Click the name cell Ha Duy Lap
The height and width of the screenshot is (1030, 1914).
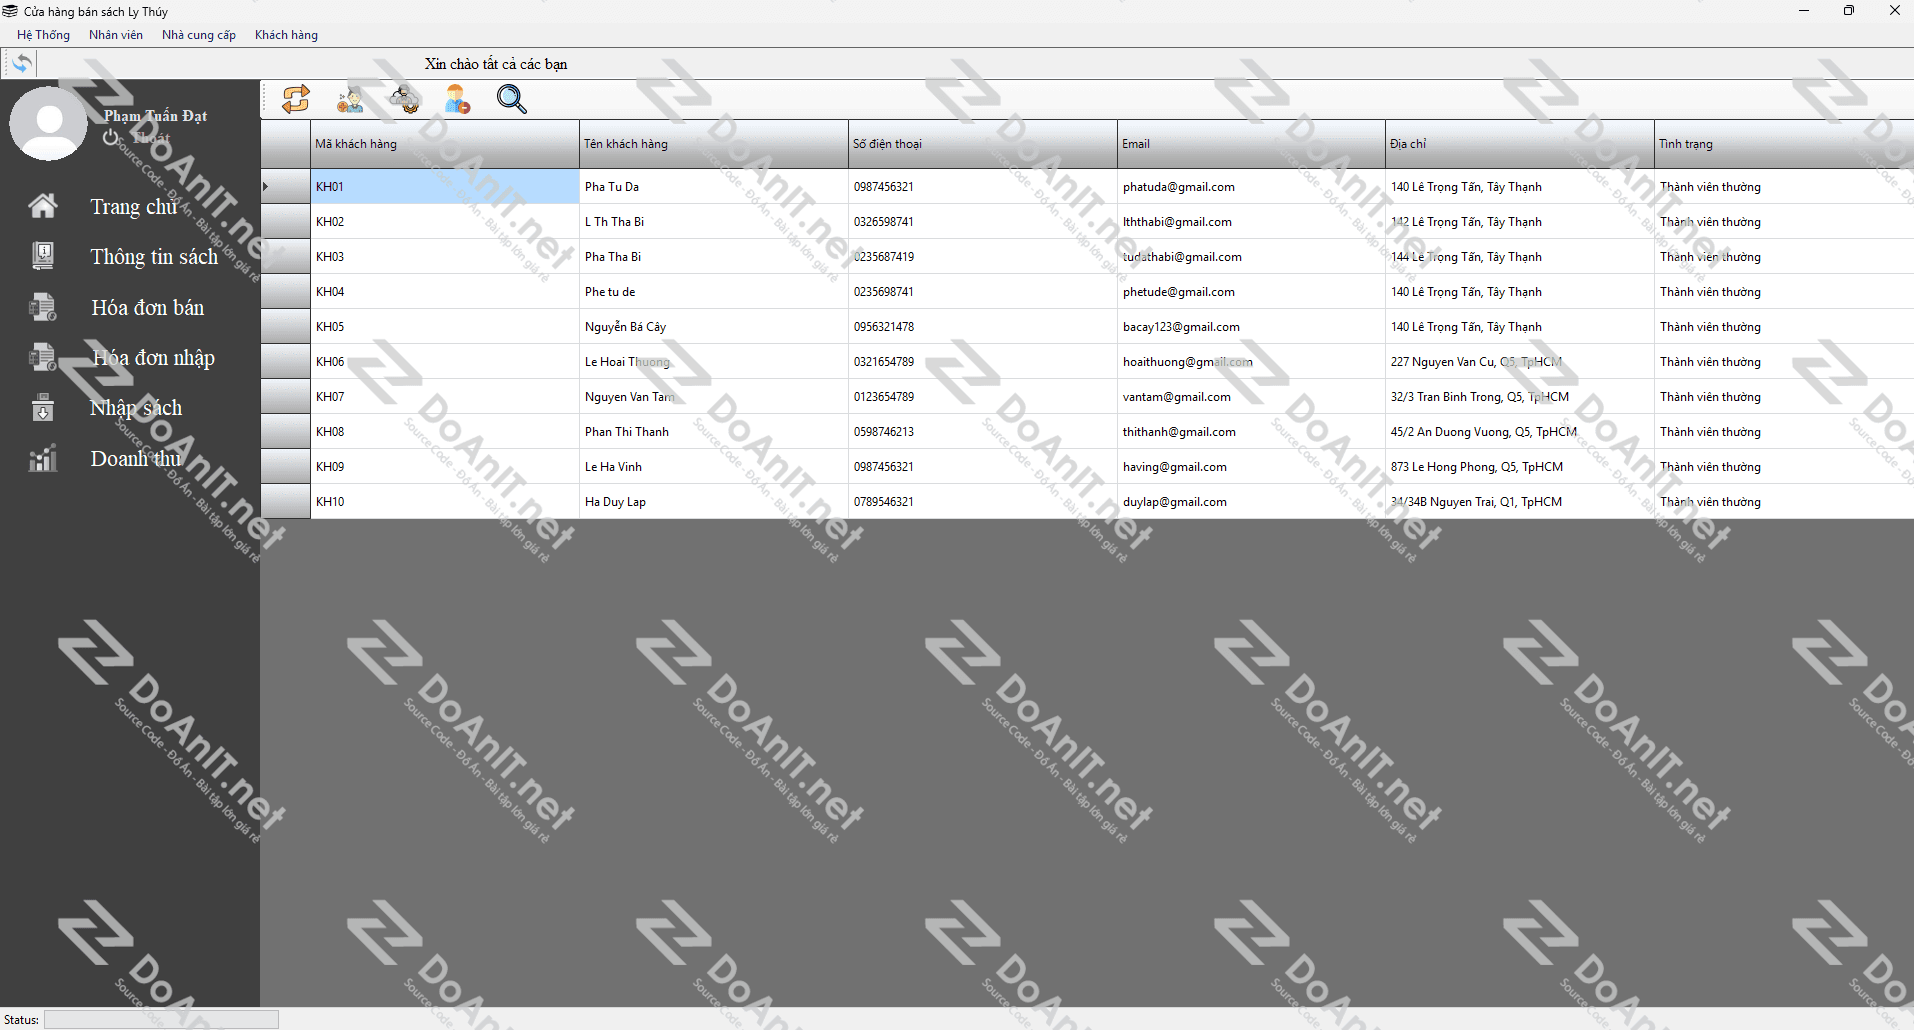(x=713, y=501)
